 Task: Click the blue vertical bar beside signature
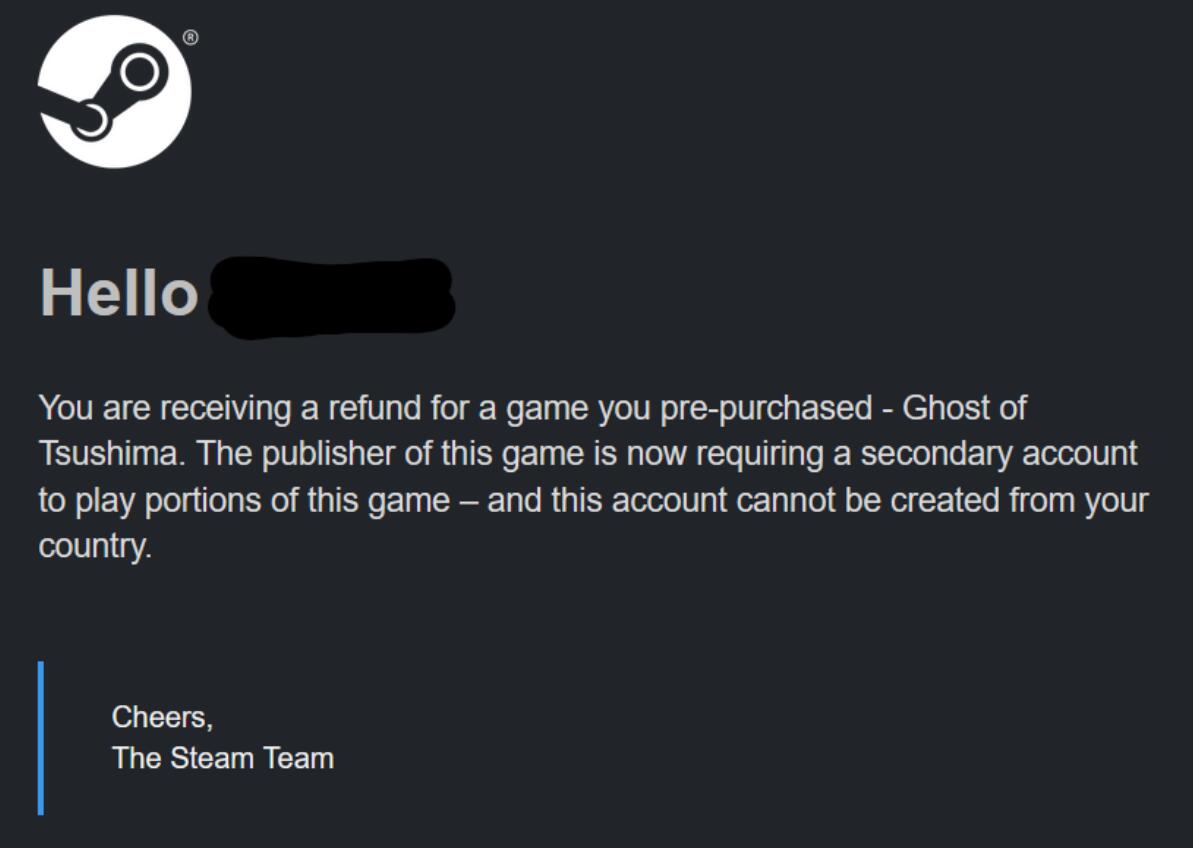tap(41, 737)
